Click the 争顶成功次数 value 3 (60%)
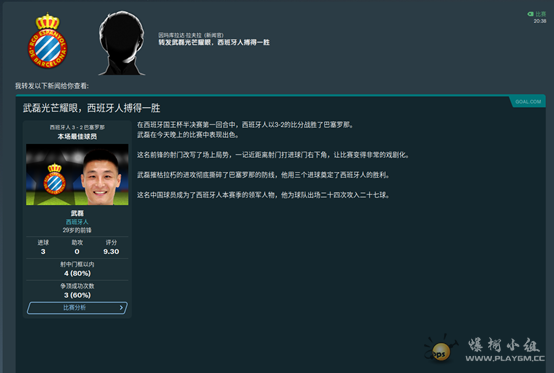 (x=77, y=295)
